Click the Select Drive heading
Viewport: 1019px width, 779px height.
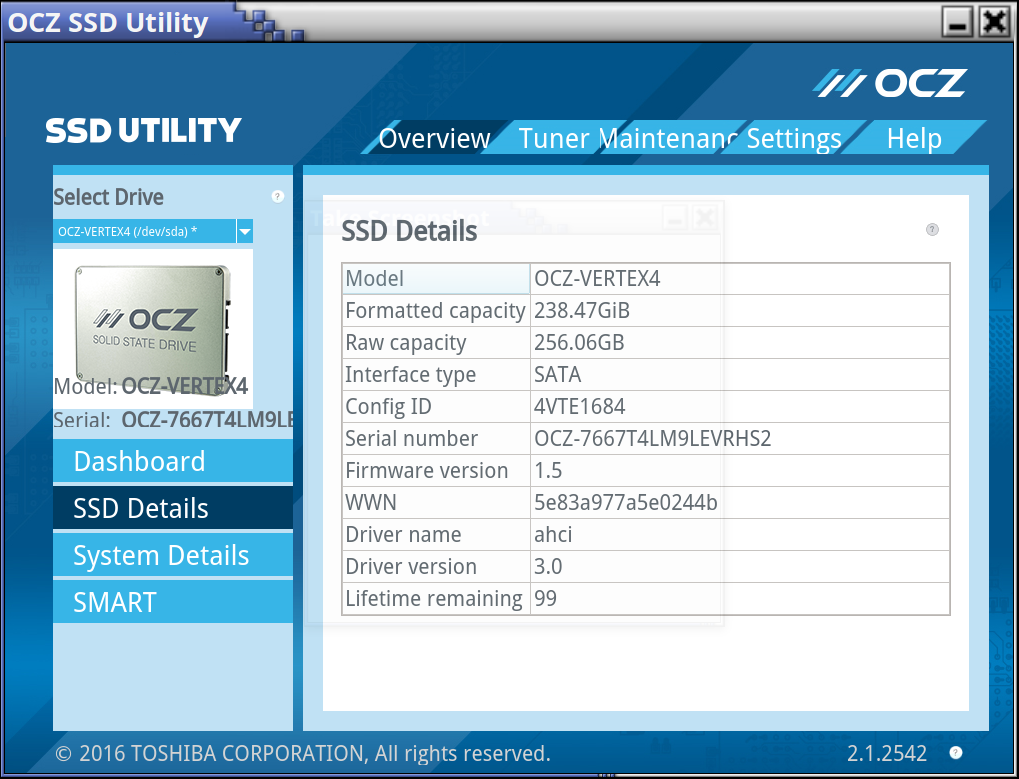pyautogui.click(x=109, y=197)
